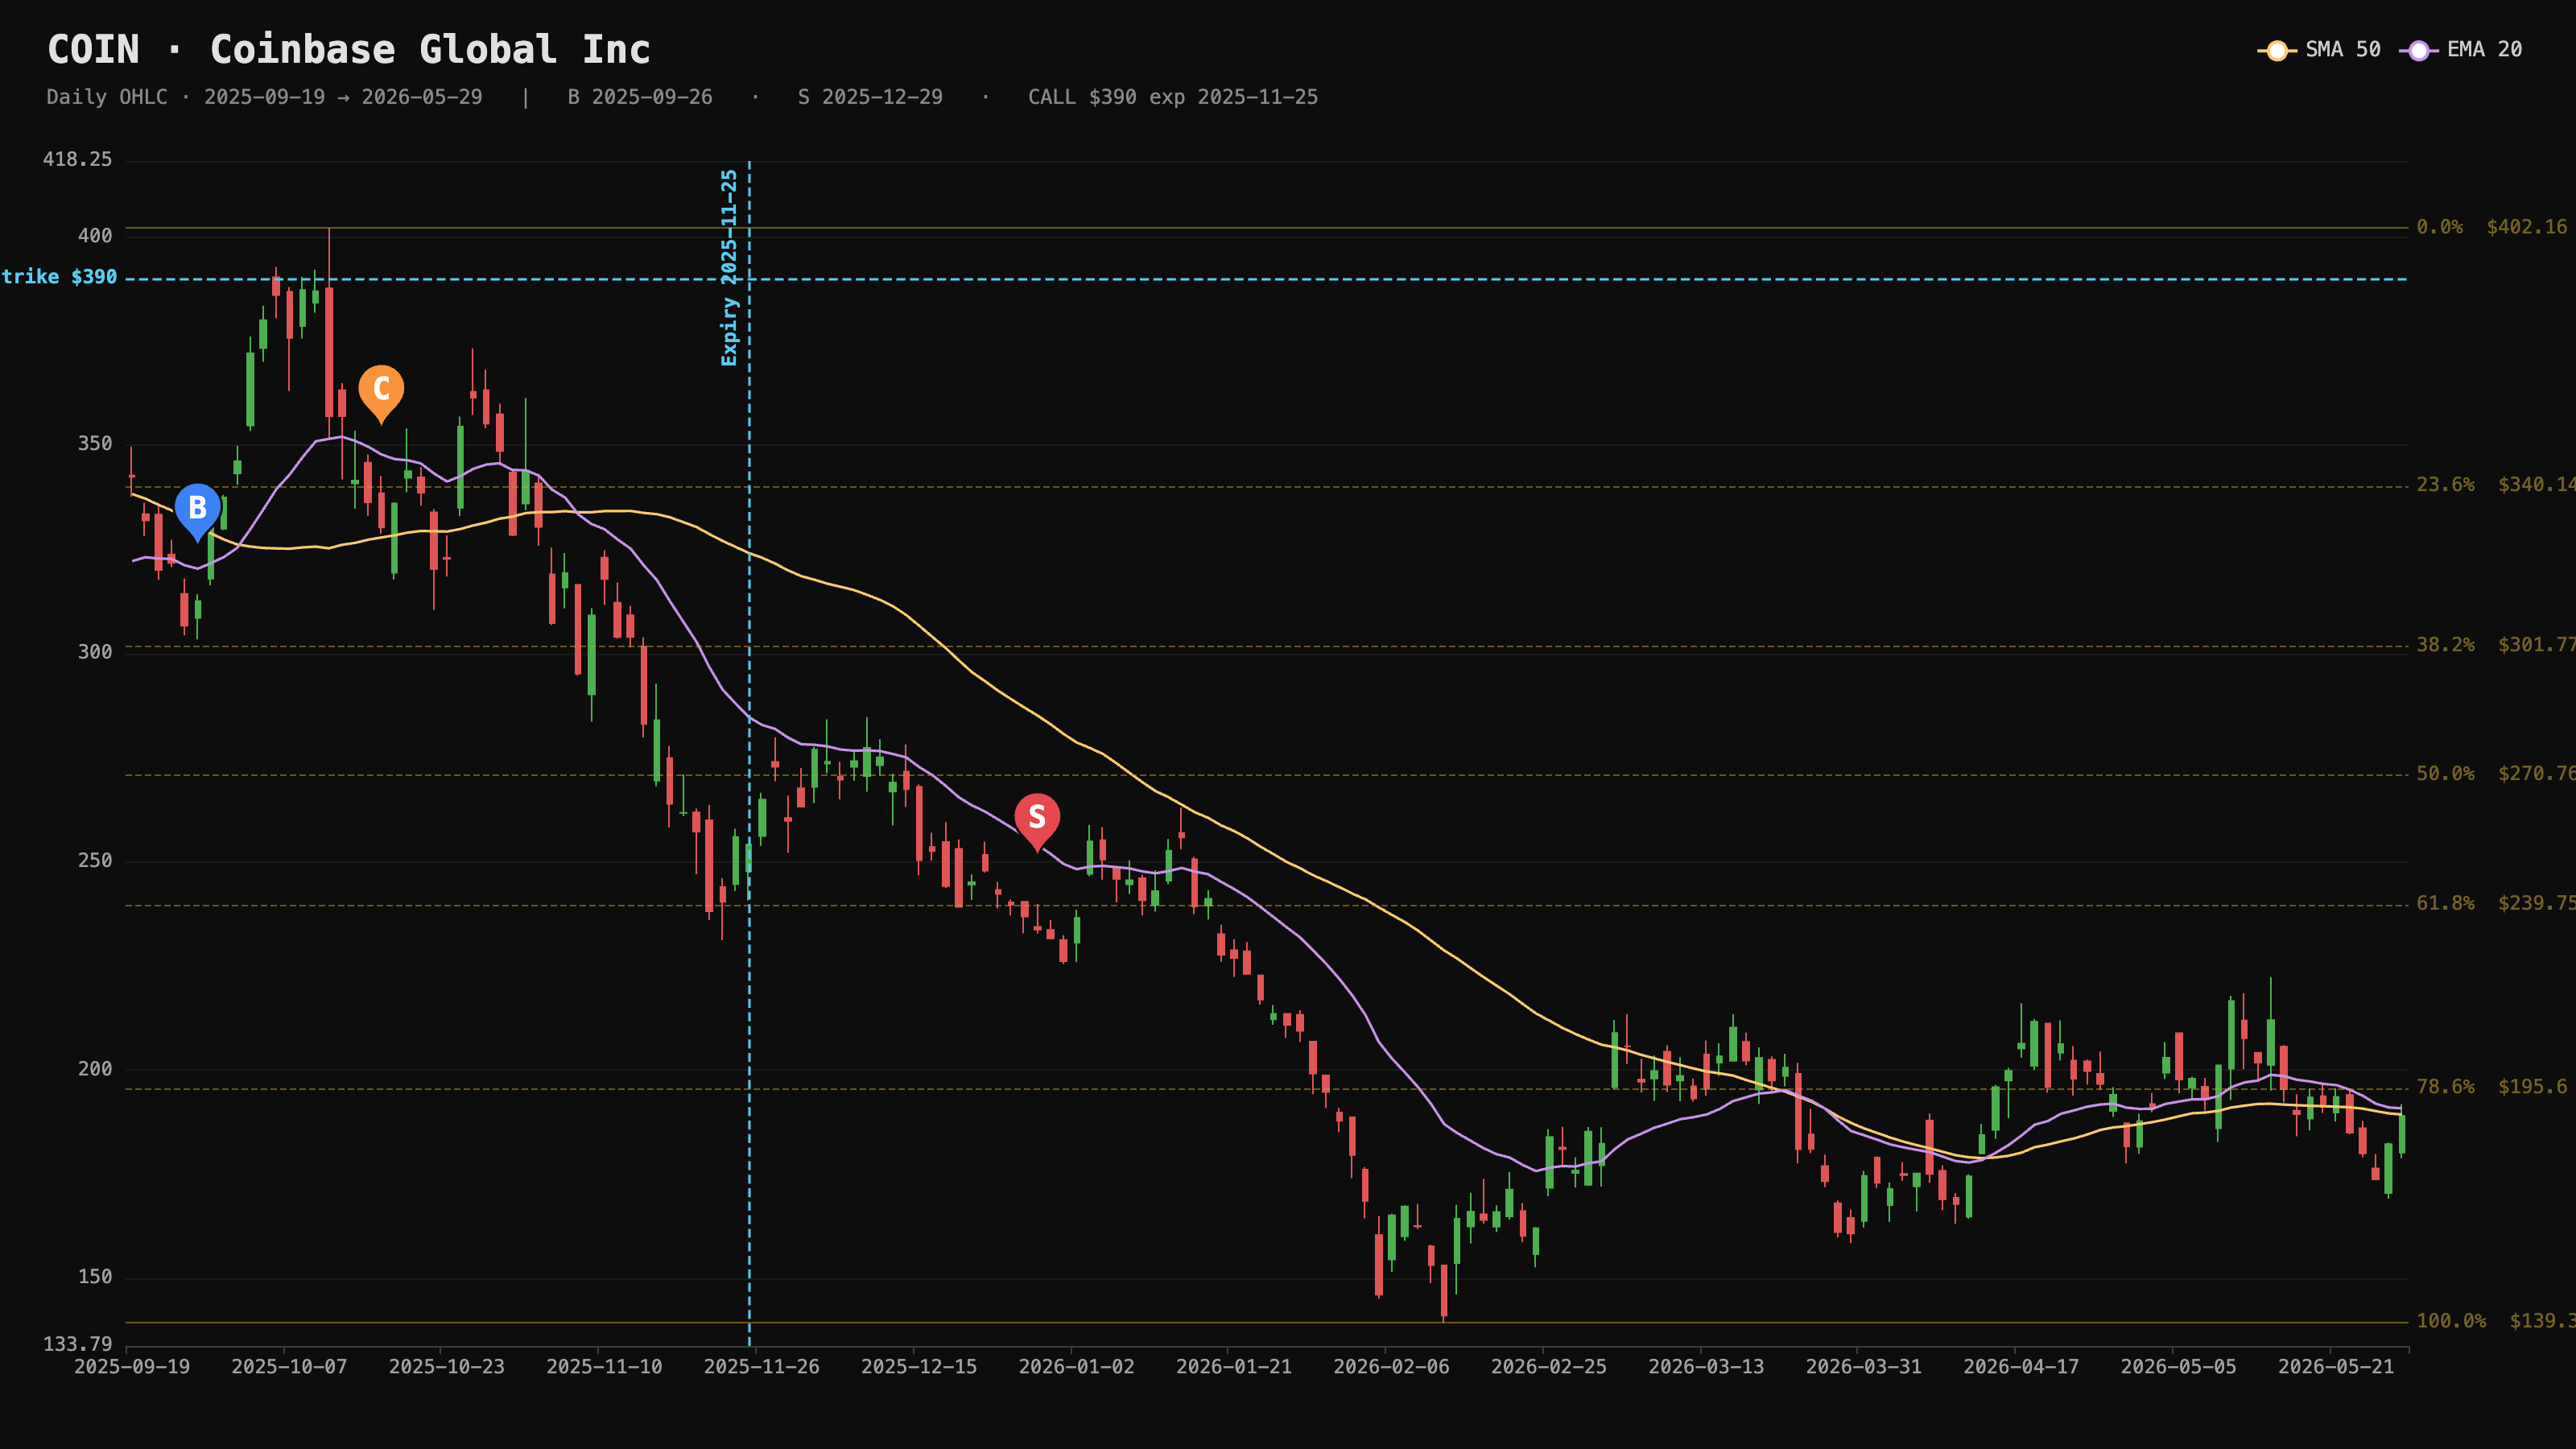The width and height of the screenshot is (2576, 1449).
Task: Click the chart title COIN · Coinbase Global Inc
Action: click(x=349, y=50)
